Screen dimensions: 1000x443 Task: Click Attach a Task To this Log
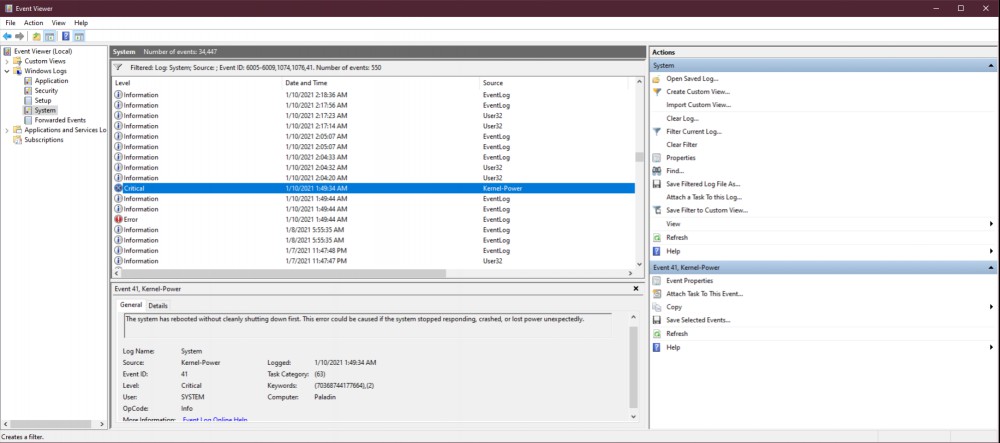704,198
